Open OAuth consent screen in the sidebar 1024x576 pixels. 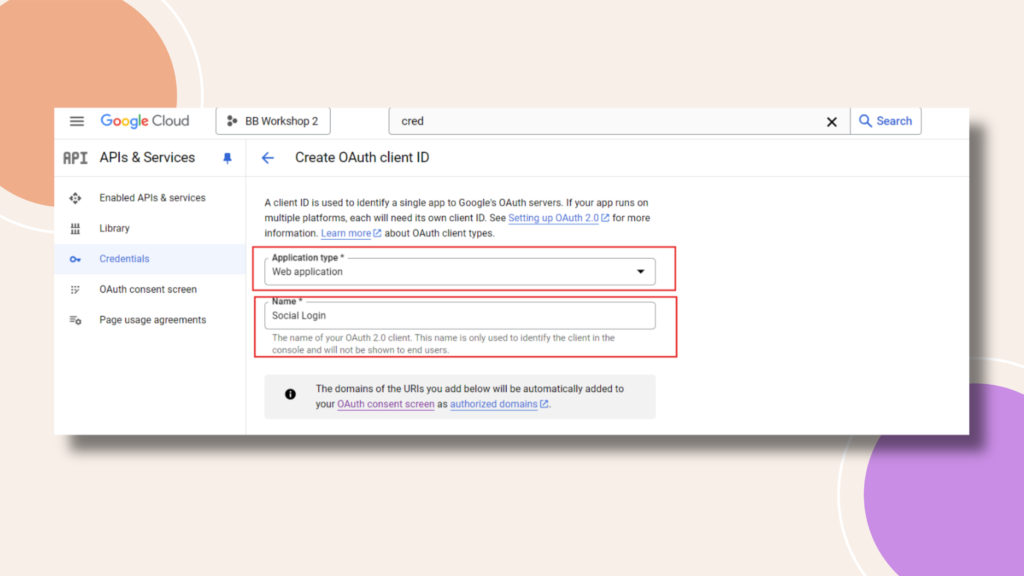(x=148, y=289)
